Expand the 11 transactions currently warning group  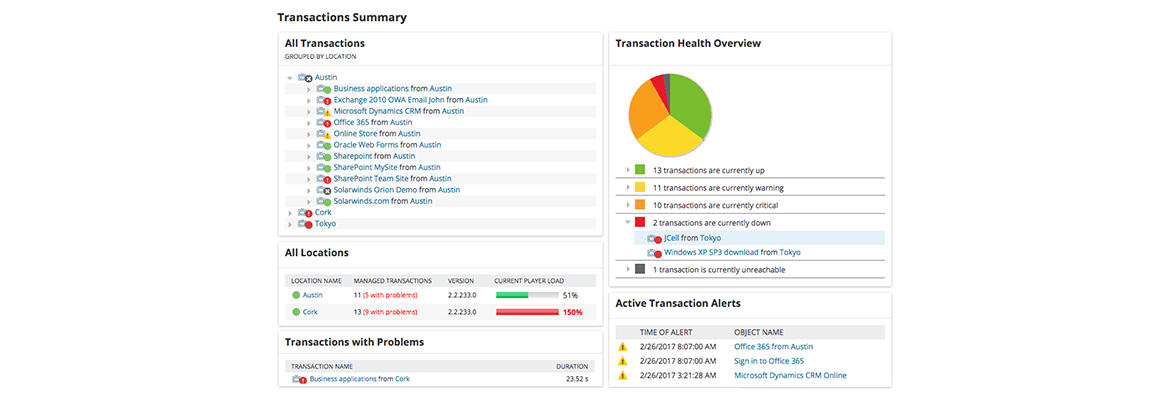[628, 187]
